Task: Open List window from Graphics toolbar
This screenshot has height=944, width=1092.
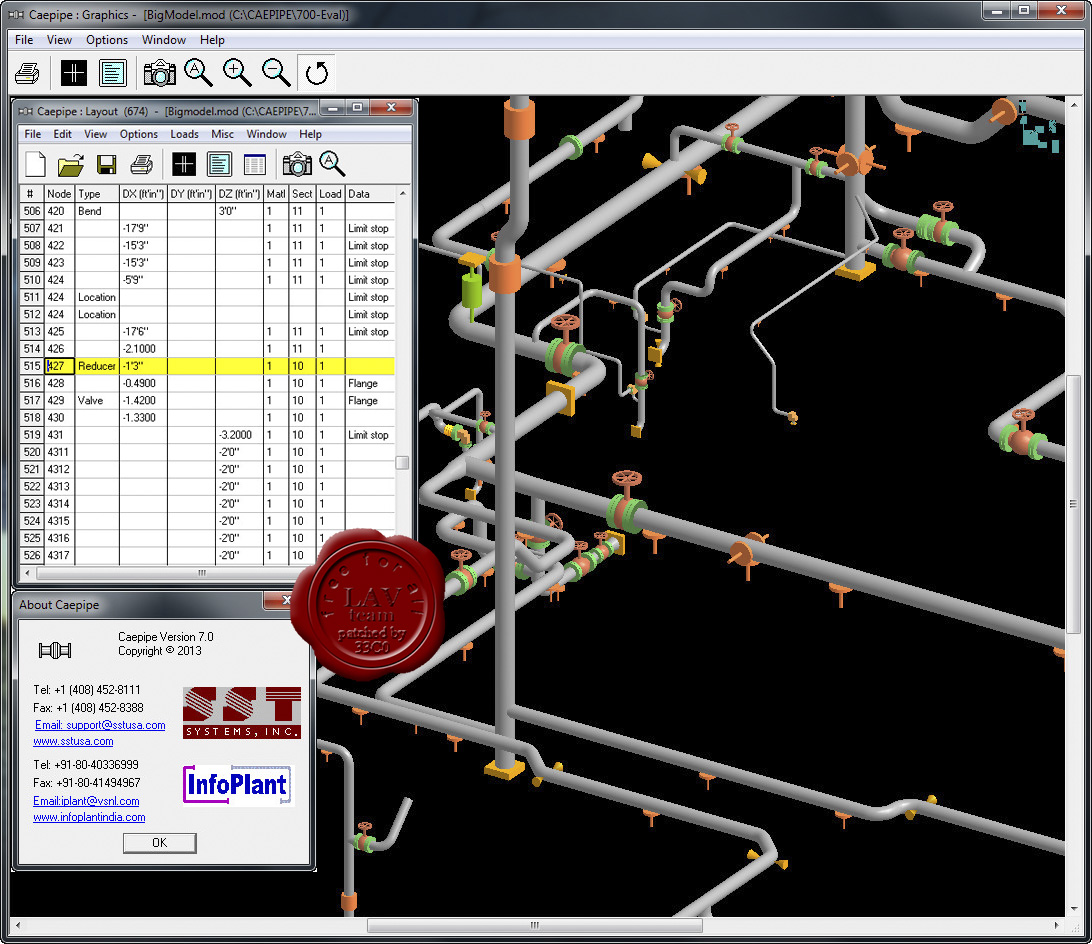Action: pos(113,73)
